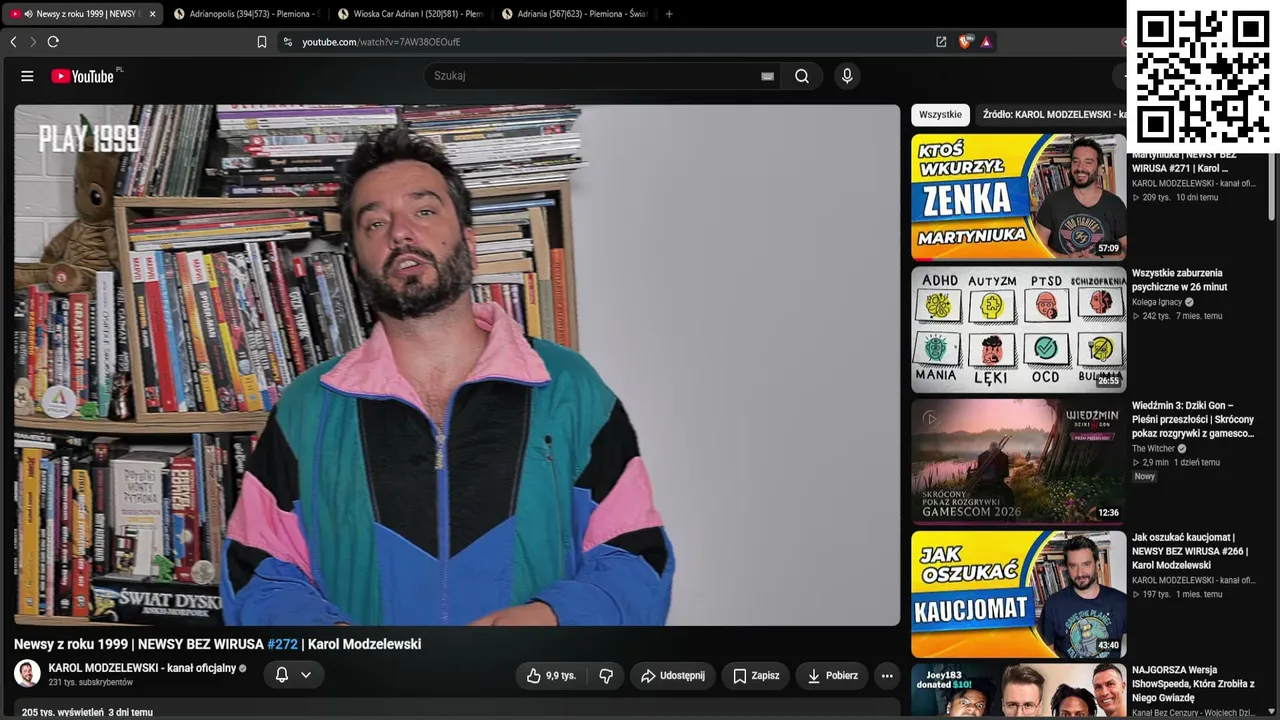
Task: Click the Pobierz download button
Action: [x=832, y=676]
